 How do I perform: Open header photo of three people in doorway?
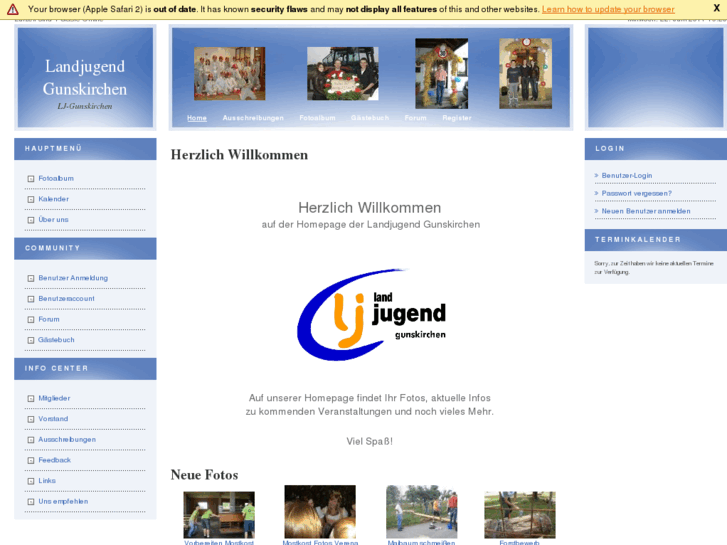525,73
